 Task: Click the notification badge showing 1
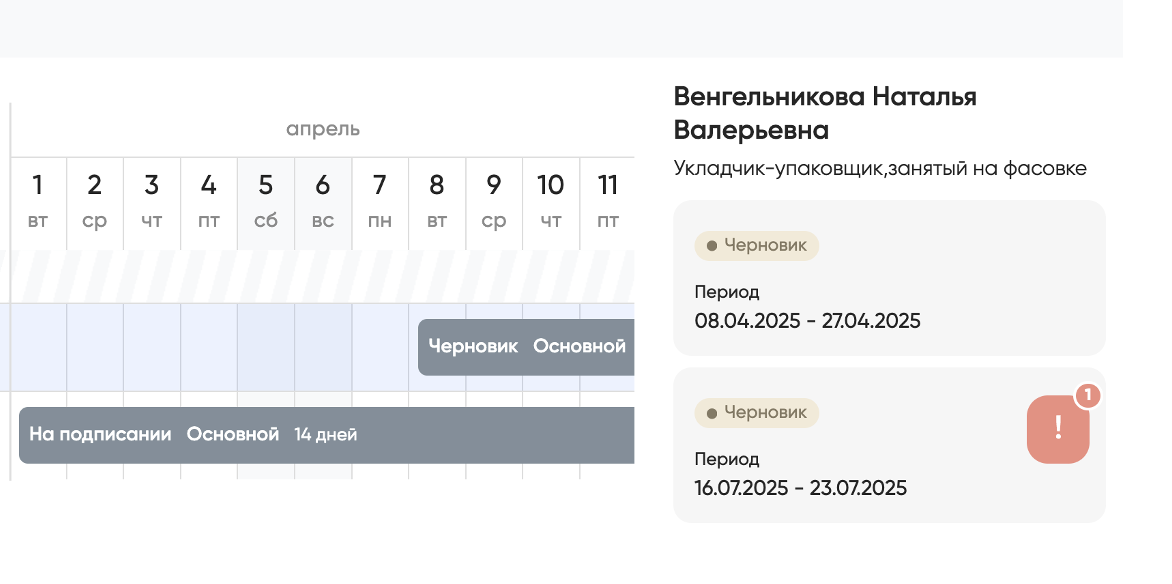pyautogui.click(x=1087, y=396)
